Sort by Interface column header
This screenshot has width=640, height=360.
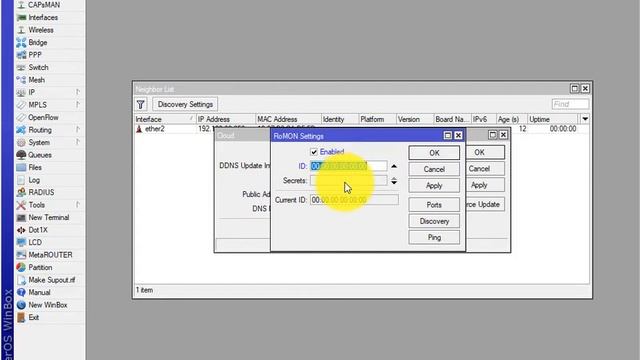(164, 119)
